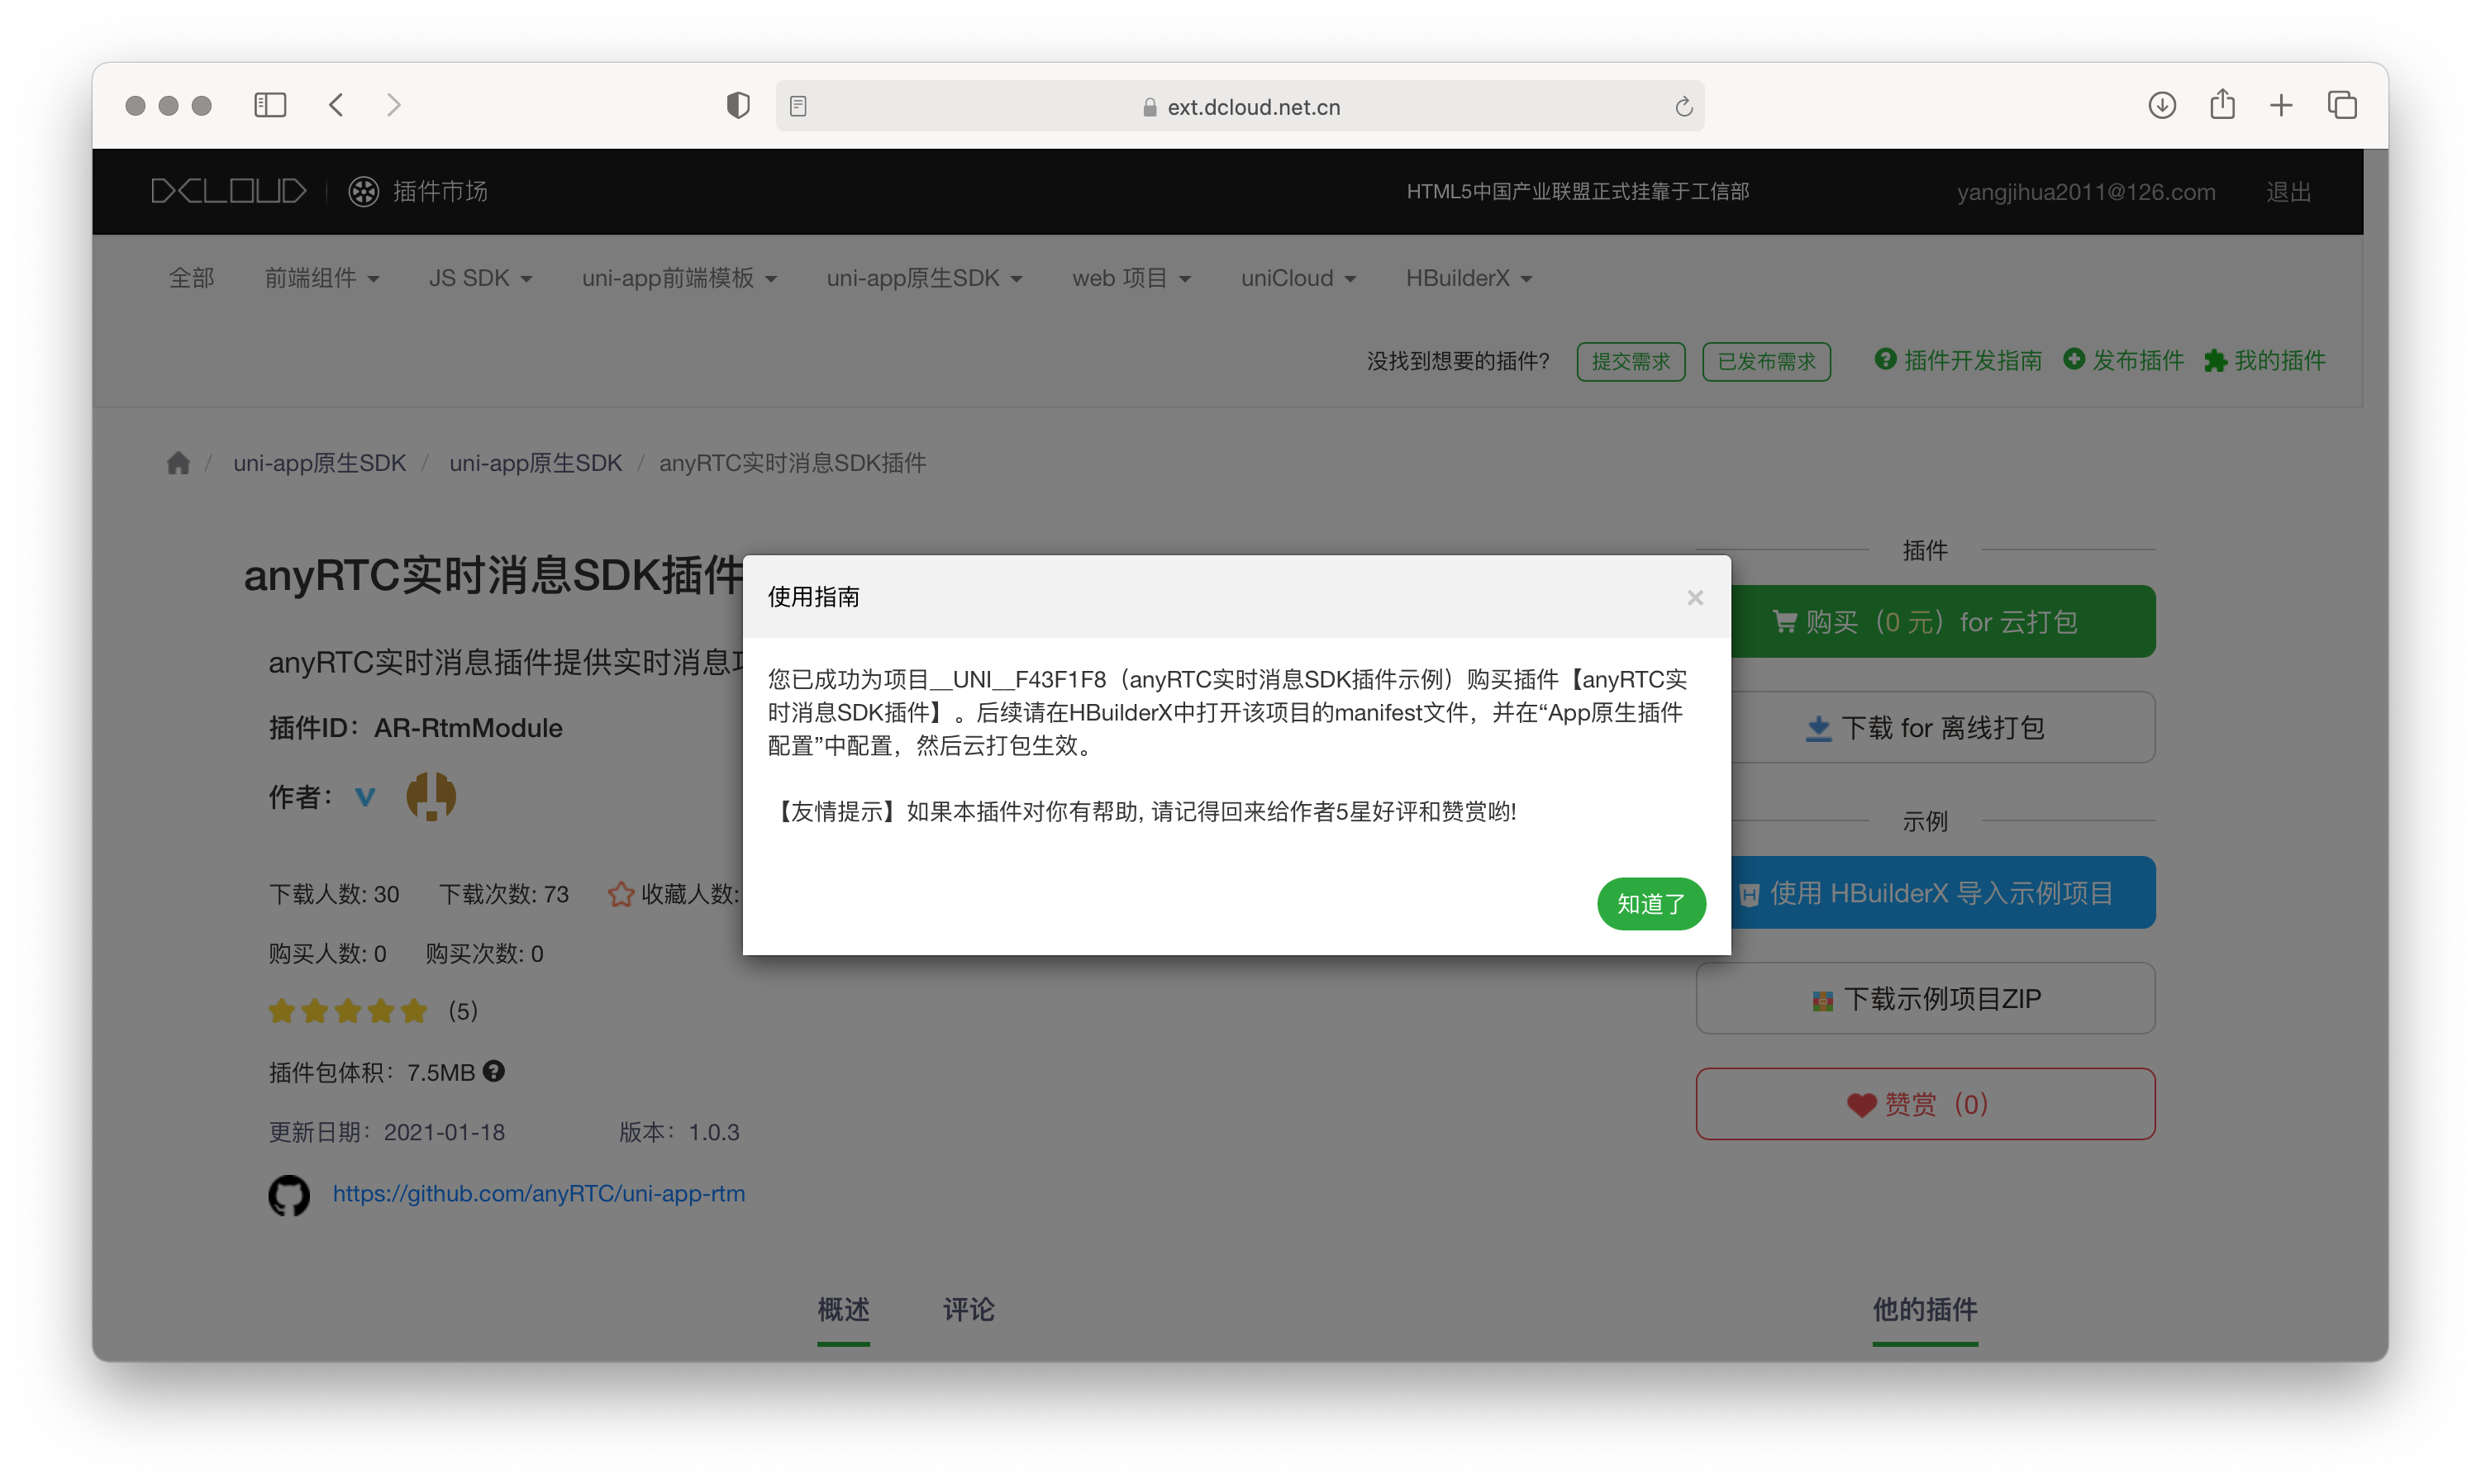The height and width of the screenshot is (1484, 2481).
Task: Expand the HBuilderX dropdown
Action: click(1469, 278)
